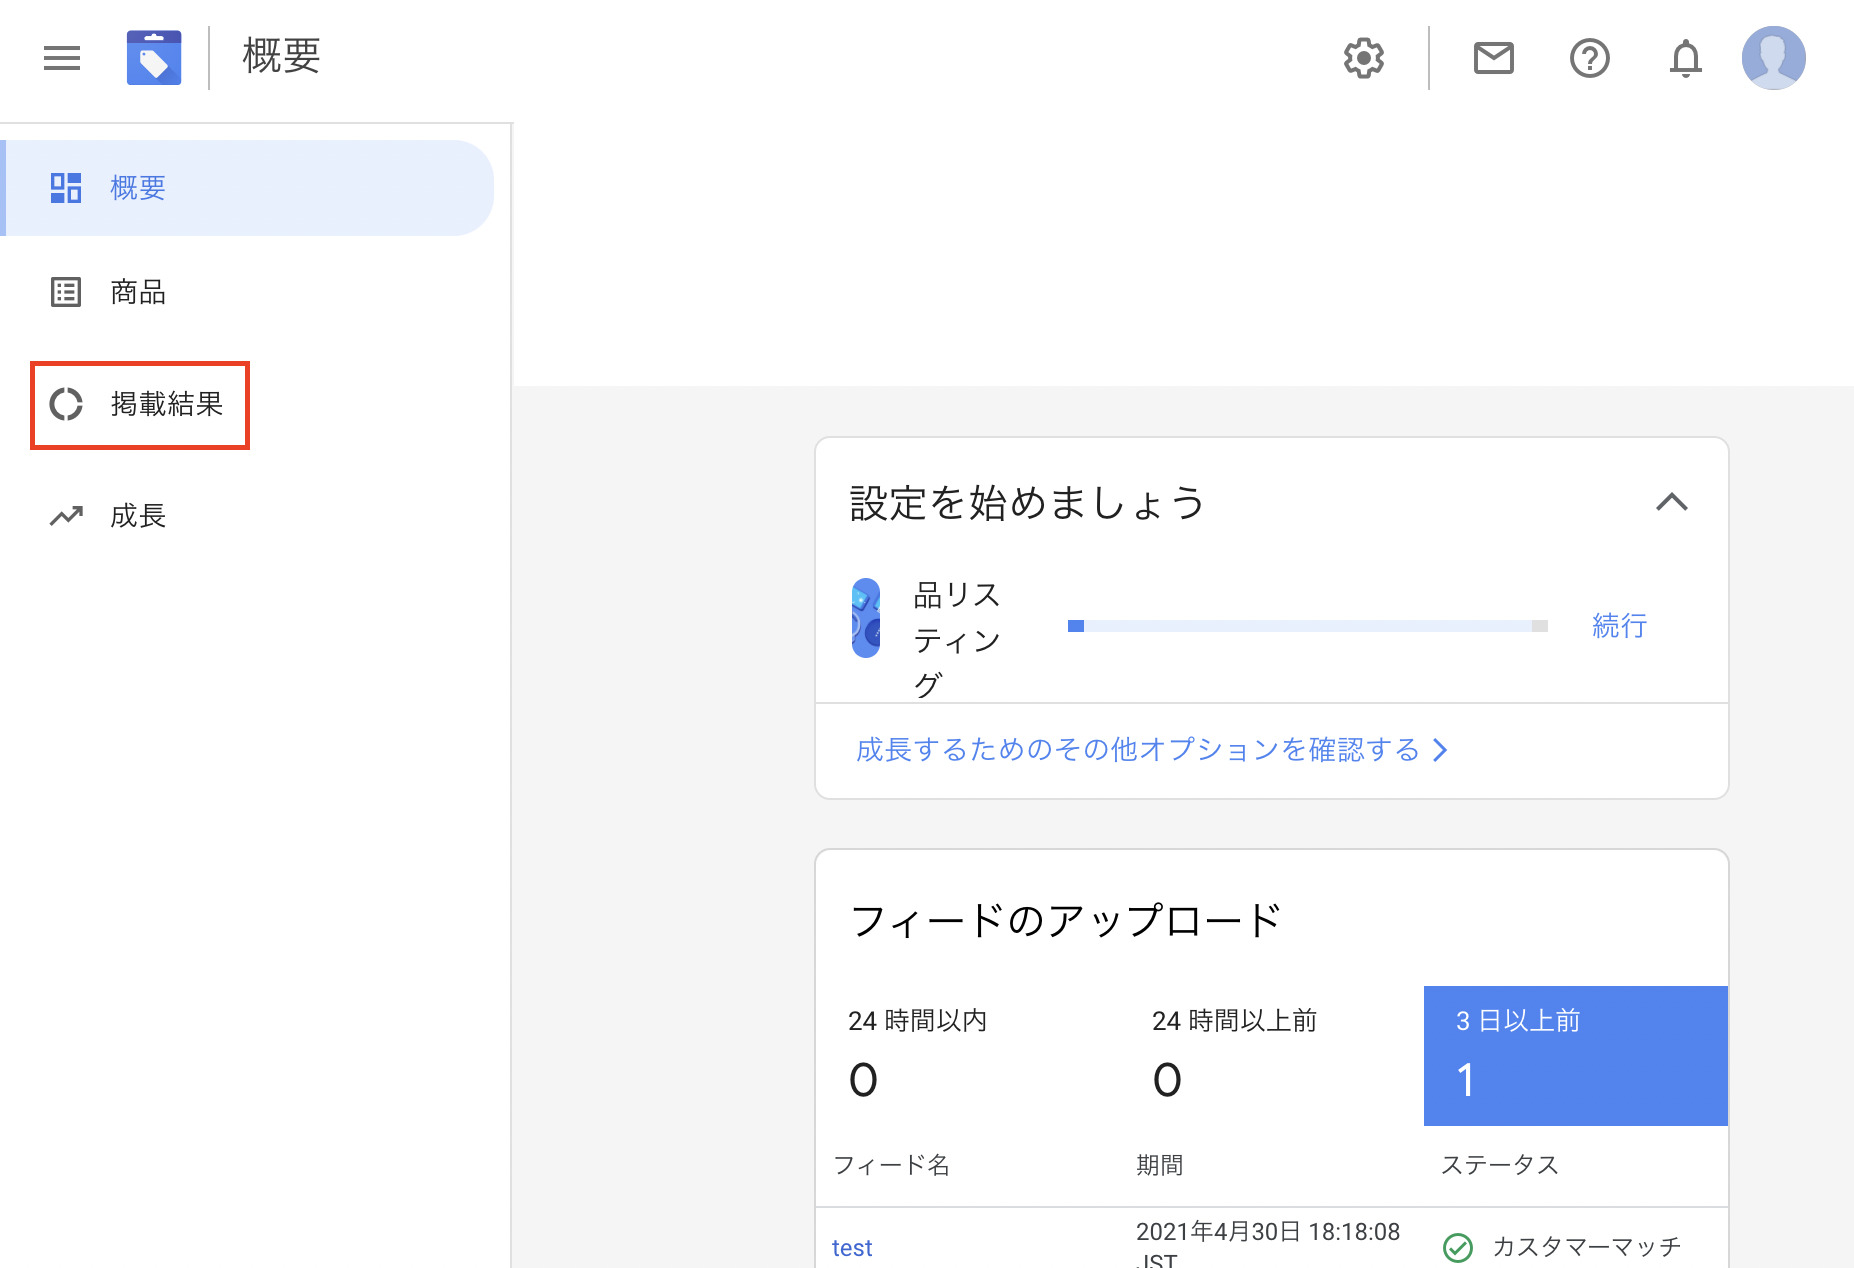Click the 商品リスティング illustration icon
Screen dimensions: 1854x1268
(x=866, y=618)
